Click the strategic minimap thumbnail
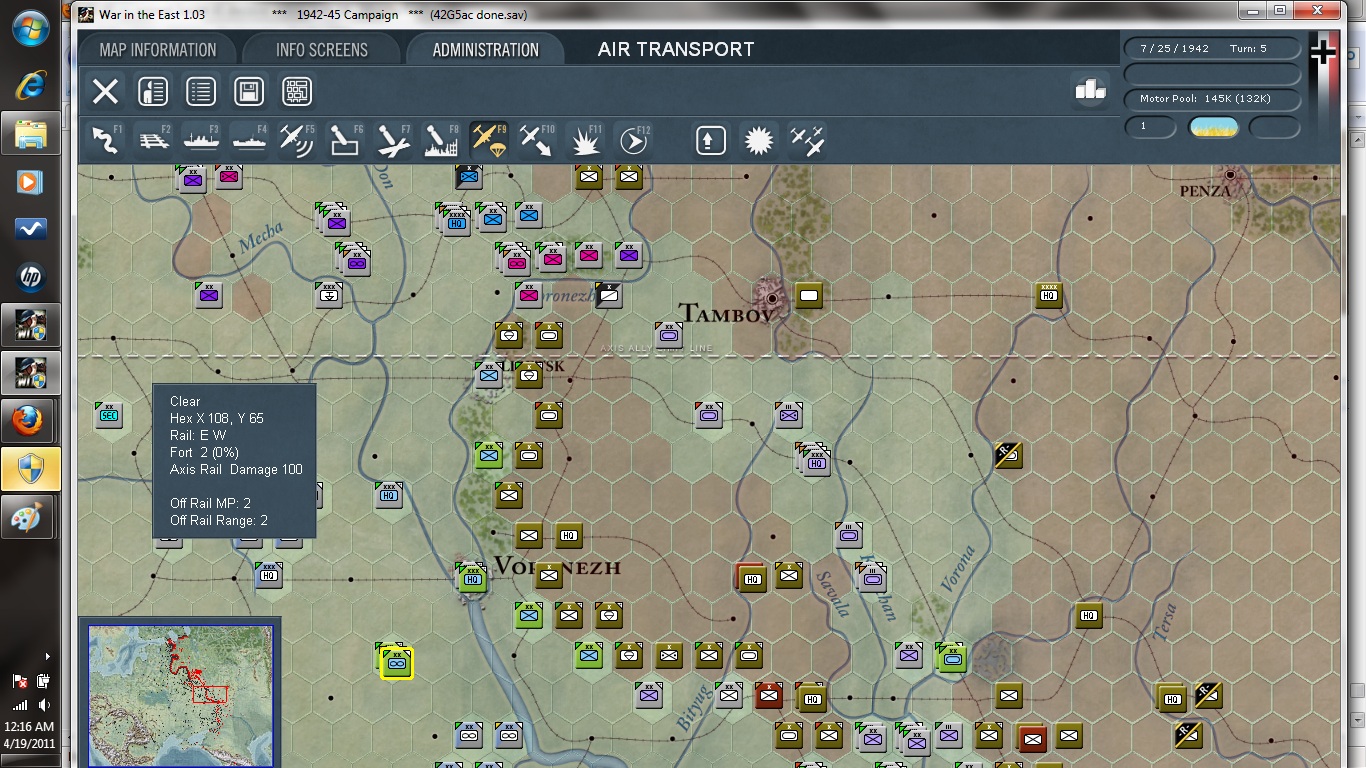 click(181, 695)
